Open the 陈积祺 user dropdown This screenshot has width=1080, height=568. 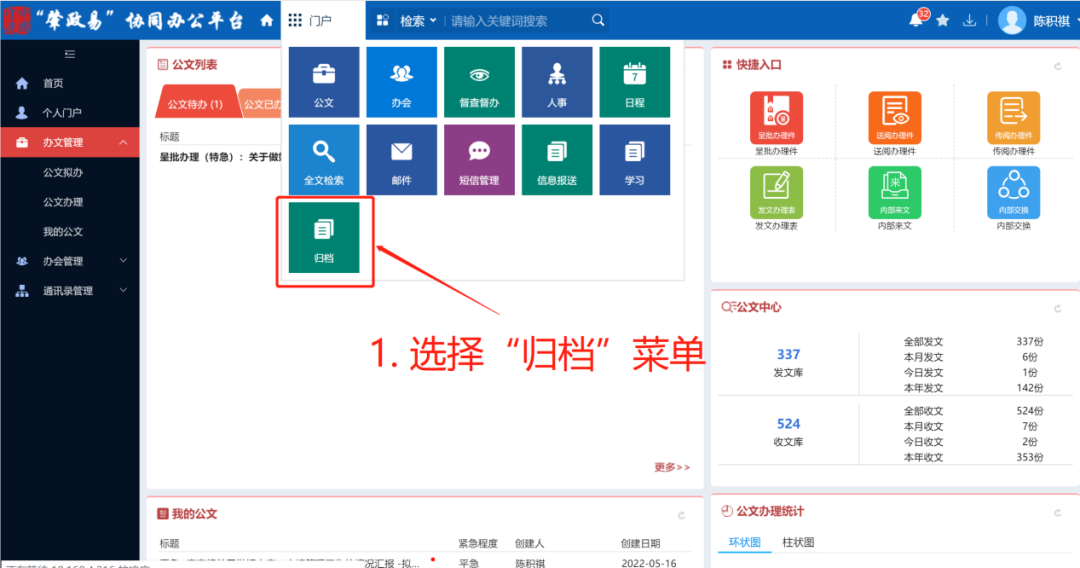[x=1056, y=21]
